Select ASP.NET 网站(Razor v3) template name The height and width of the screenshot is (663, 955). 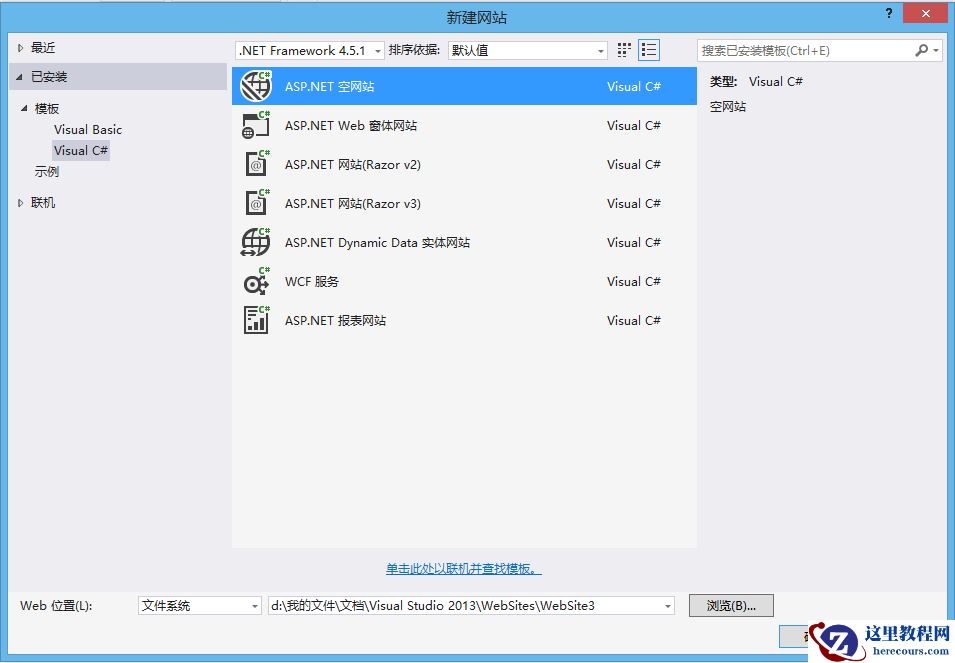pyautogui.click(x=353, y=203)
